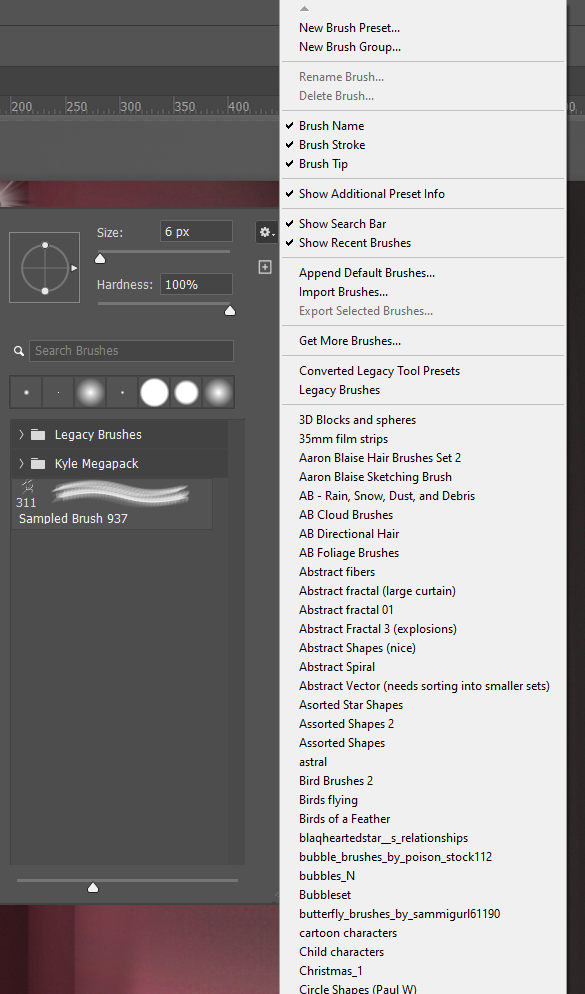Image resolution: width=585 pixels, height=994 pixels.
Task: Select Import Brushes from the menu
Action: click(x=341, y=291)
